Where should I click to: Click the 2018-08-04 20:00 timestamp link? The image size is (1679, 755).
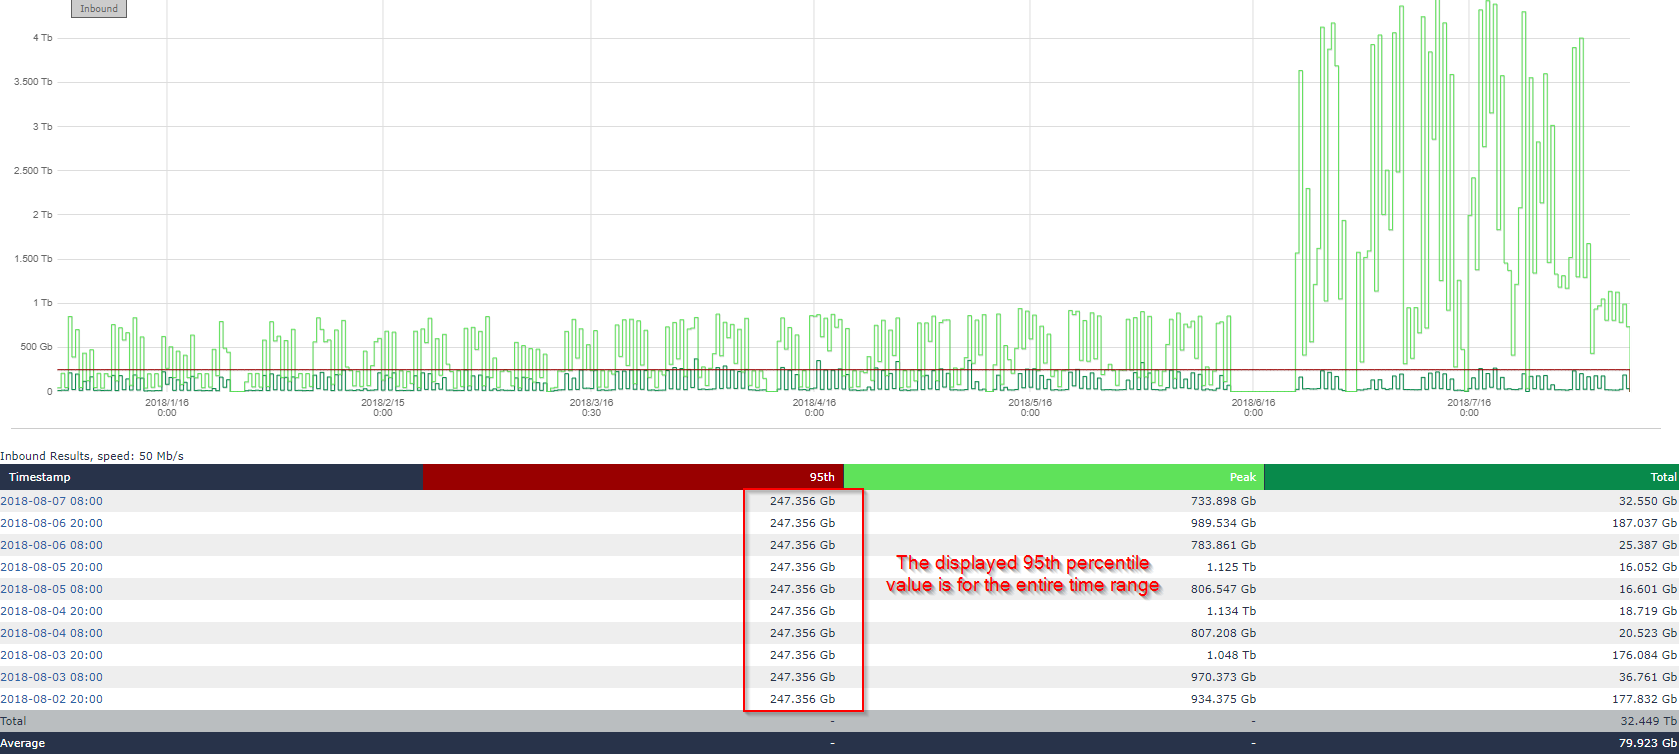[51, 611]
